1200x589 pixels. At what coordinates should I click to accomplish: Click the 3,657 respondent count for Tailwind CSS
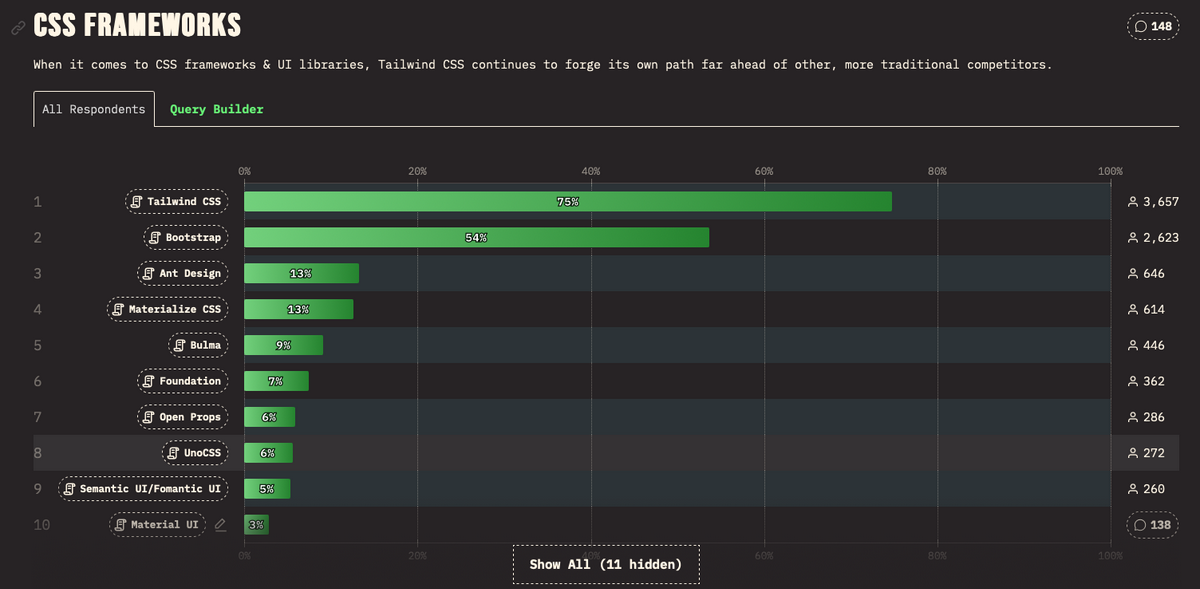(1153, 202)
